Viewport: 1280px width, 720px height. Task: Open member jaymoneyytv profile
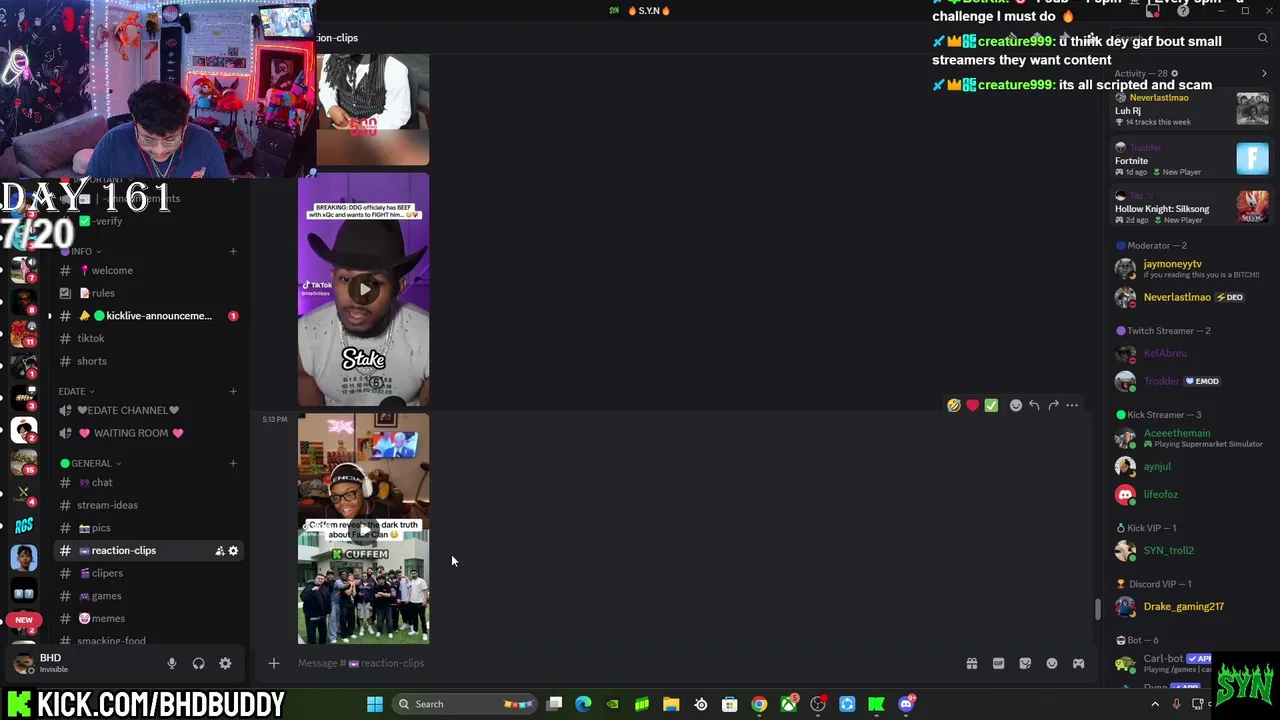coord(1190,268)
